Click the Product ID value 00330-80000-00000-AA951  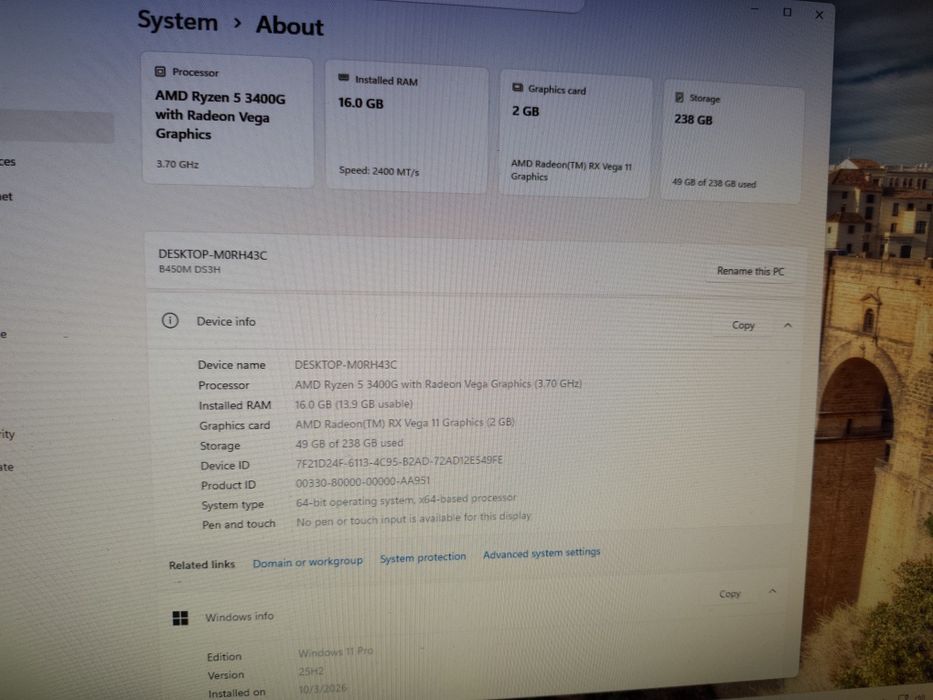(362, 482)
